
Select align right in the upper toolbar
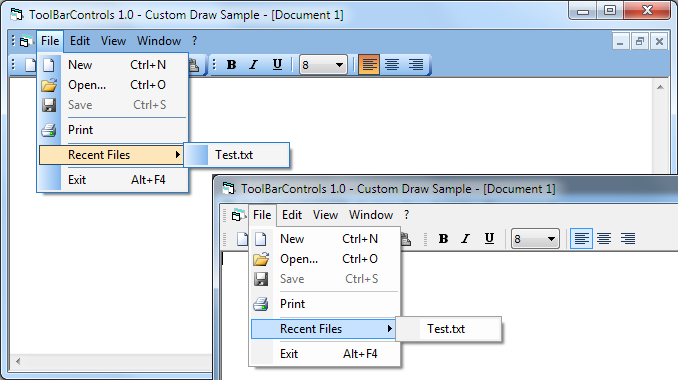416,65
